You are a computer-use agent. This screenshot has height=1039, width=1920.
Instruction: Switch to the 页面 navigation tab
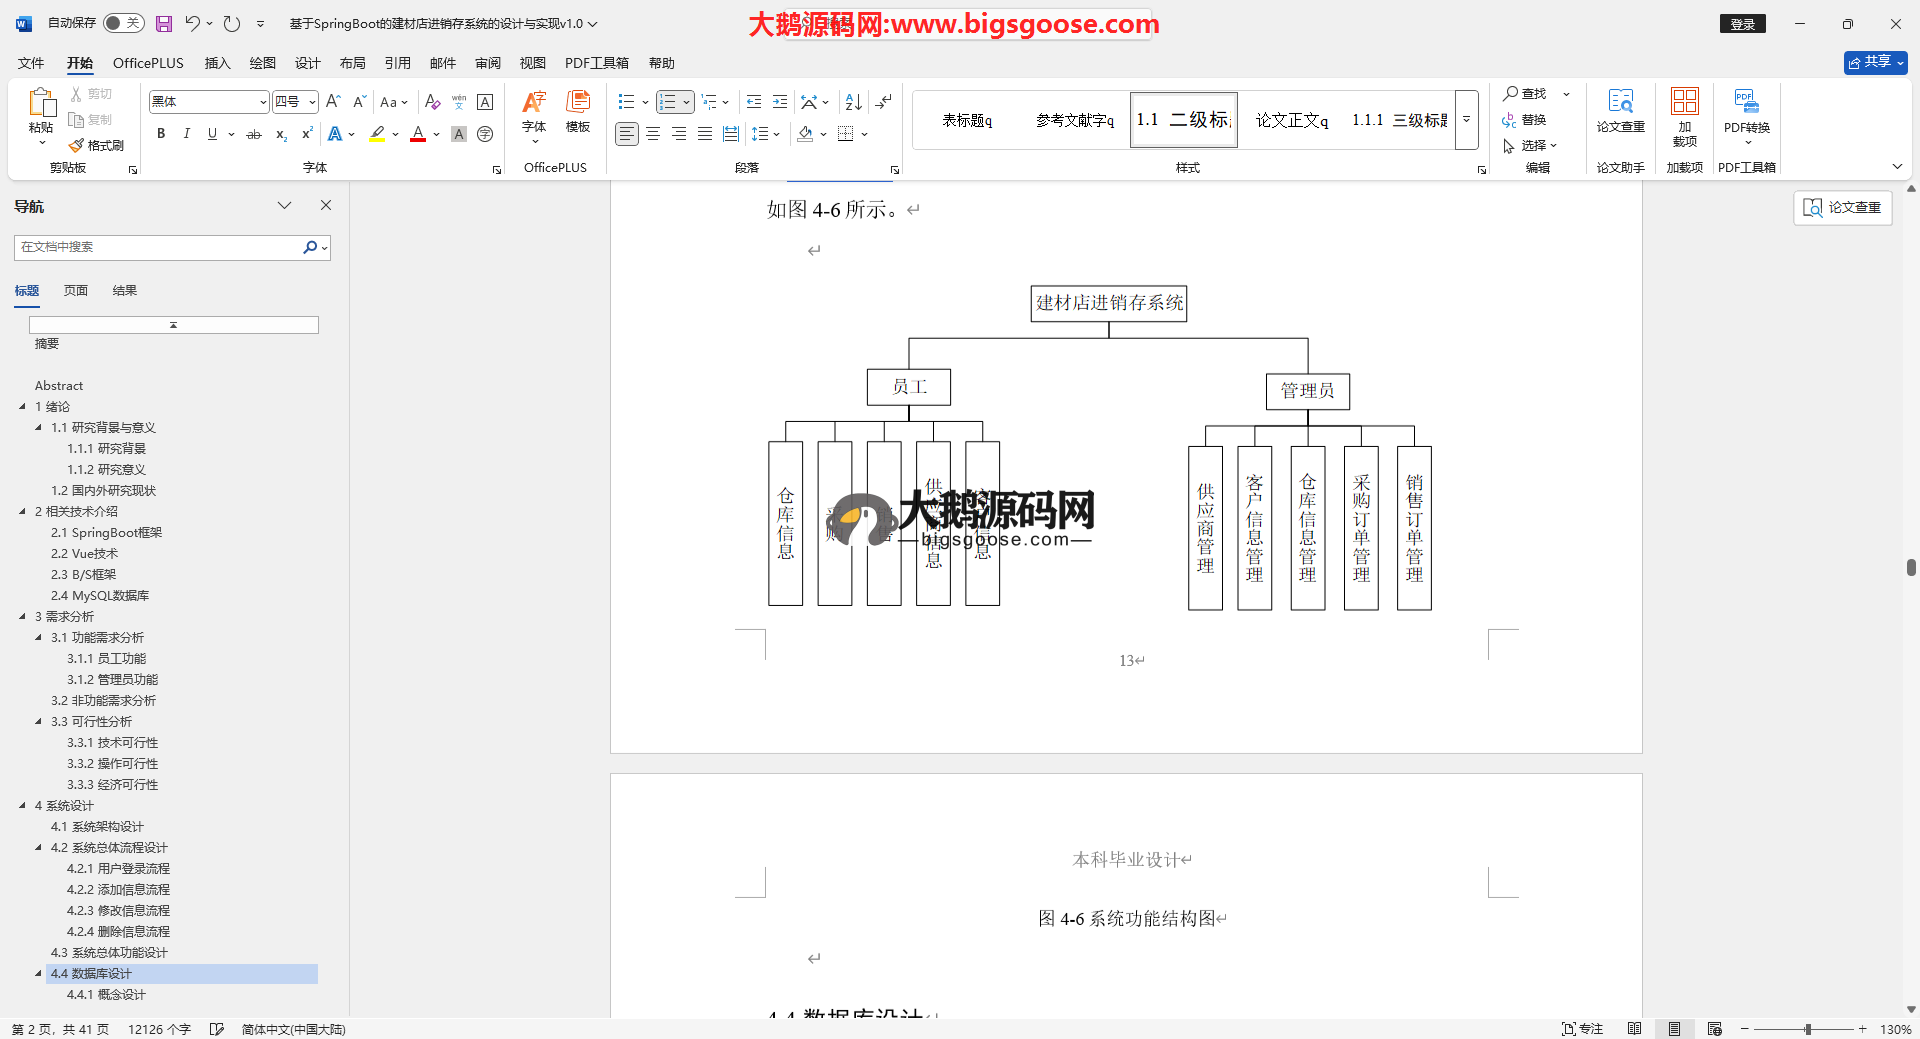[76, 291]
